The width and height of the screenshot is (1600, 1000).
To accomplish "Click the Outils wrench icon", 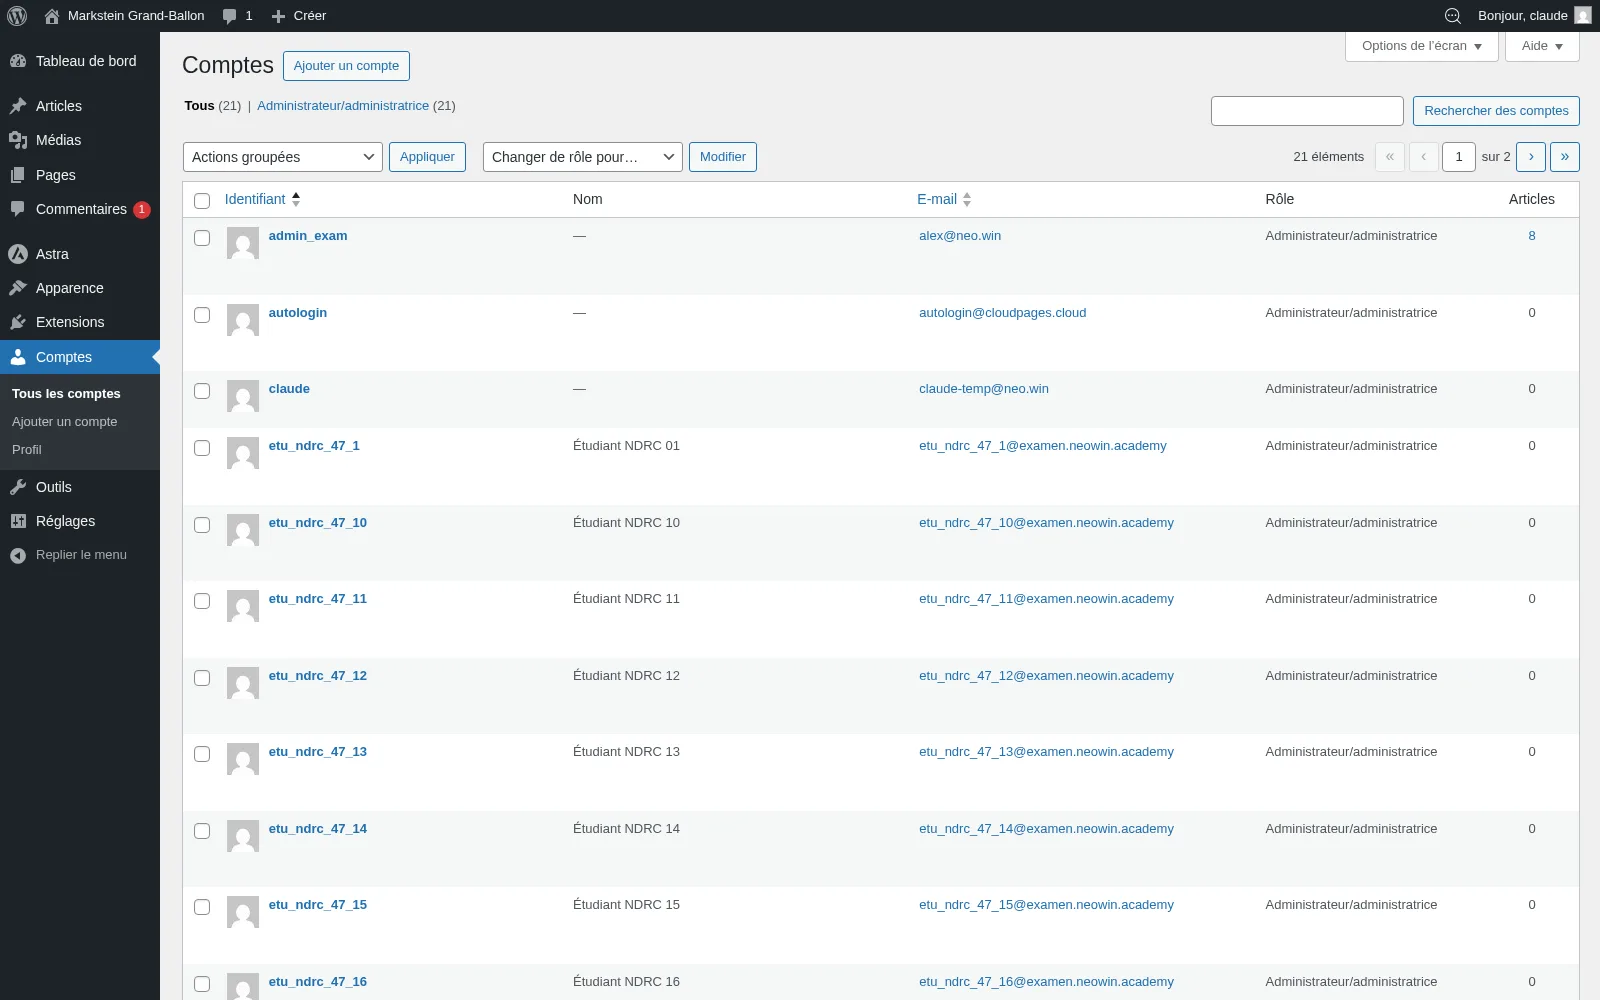I will [18, 487].
